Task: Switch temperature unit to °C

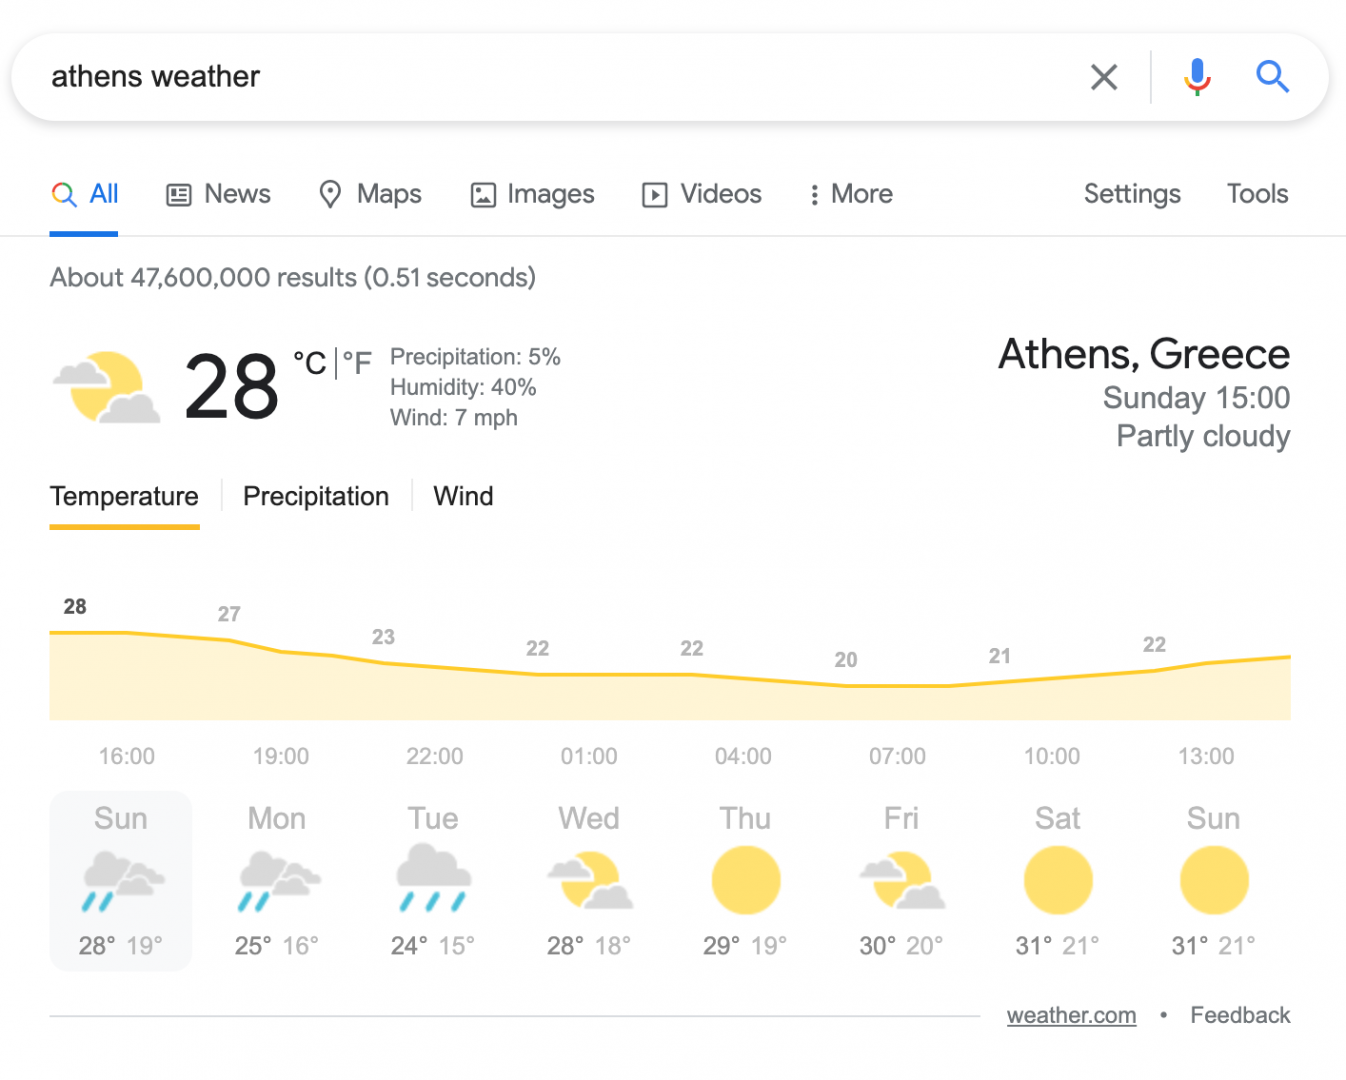Action: pos(309,362)
